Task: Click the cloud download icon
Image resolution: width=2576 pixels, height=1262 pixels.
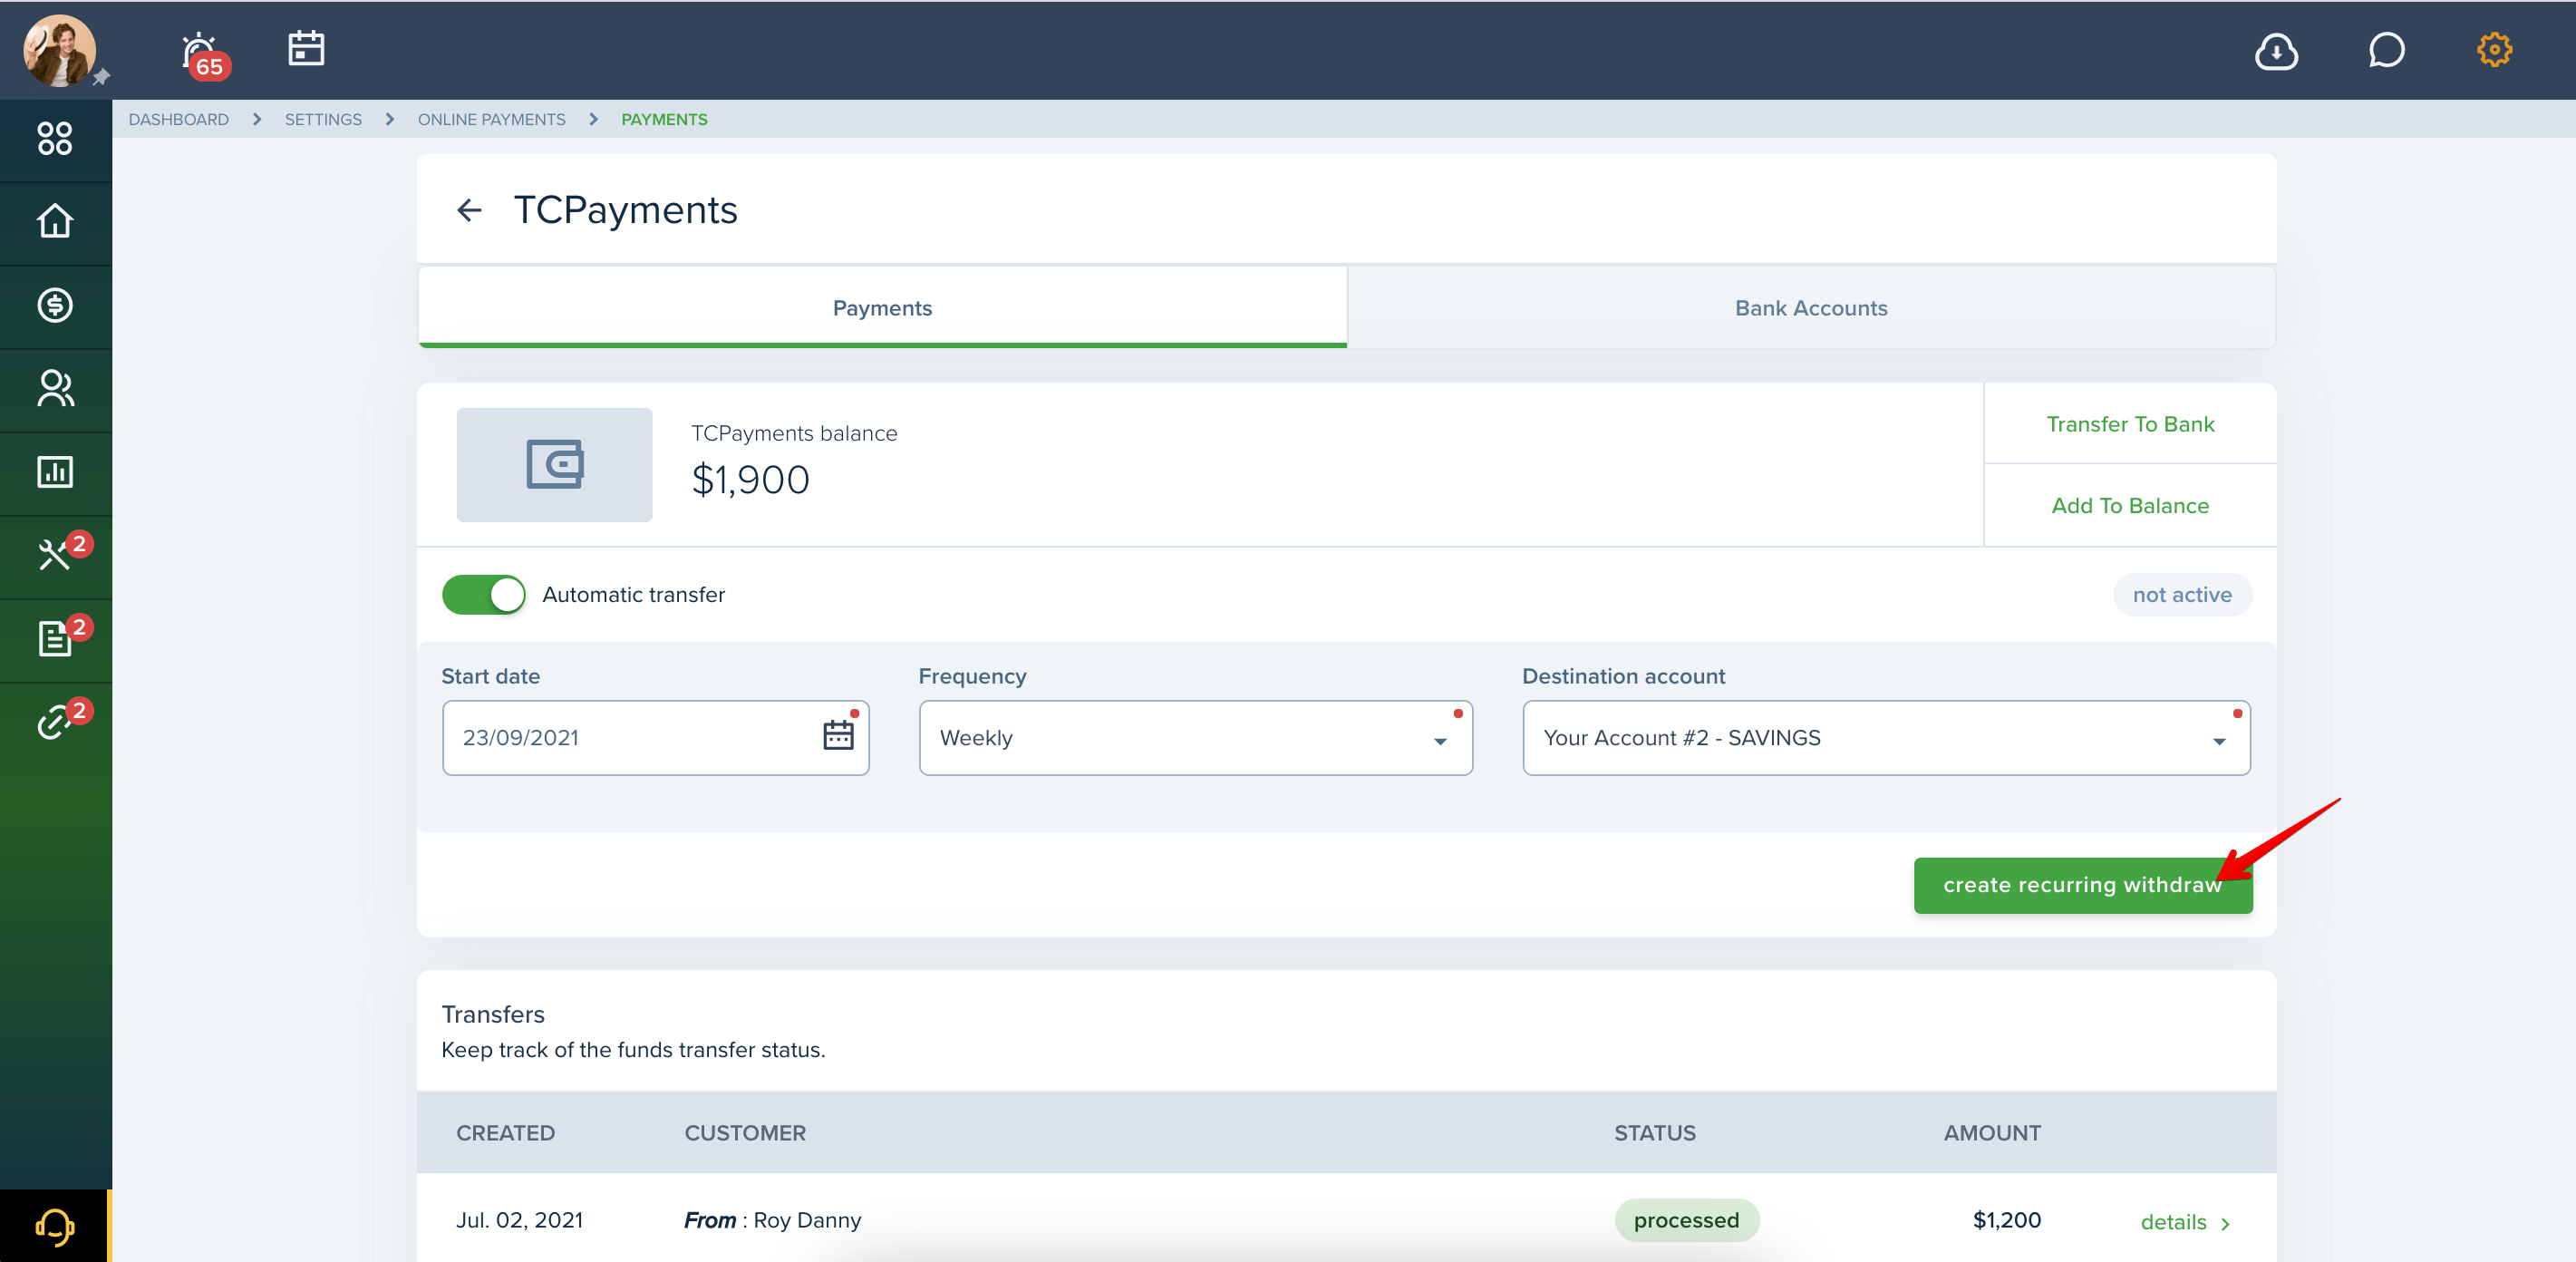Action: pos(2276,50)
